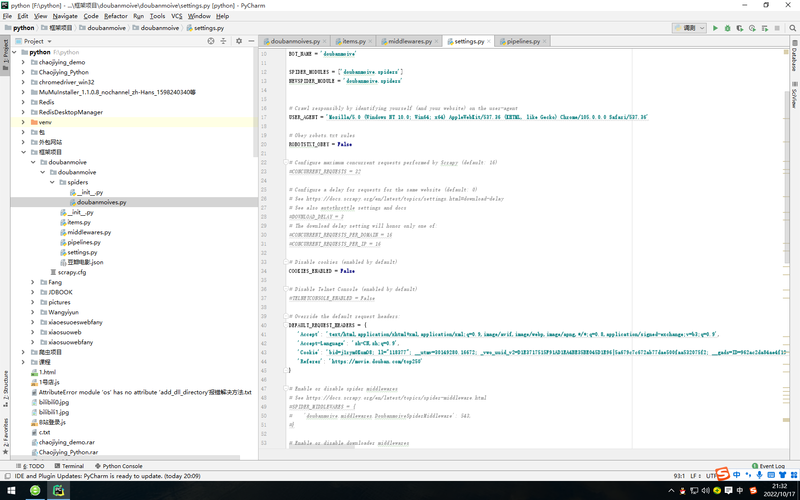Switch to the doubanmoives.py editor tab
This screenshot has height=500, width=800.
(x=295, y=41)
